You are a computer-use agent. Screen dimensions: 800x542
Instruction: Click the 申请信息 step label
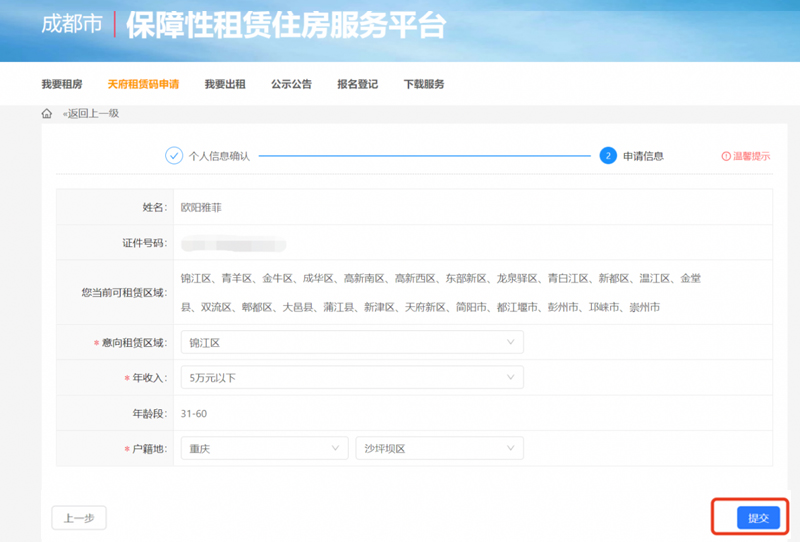(x=643, y=156)
